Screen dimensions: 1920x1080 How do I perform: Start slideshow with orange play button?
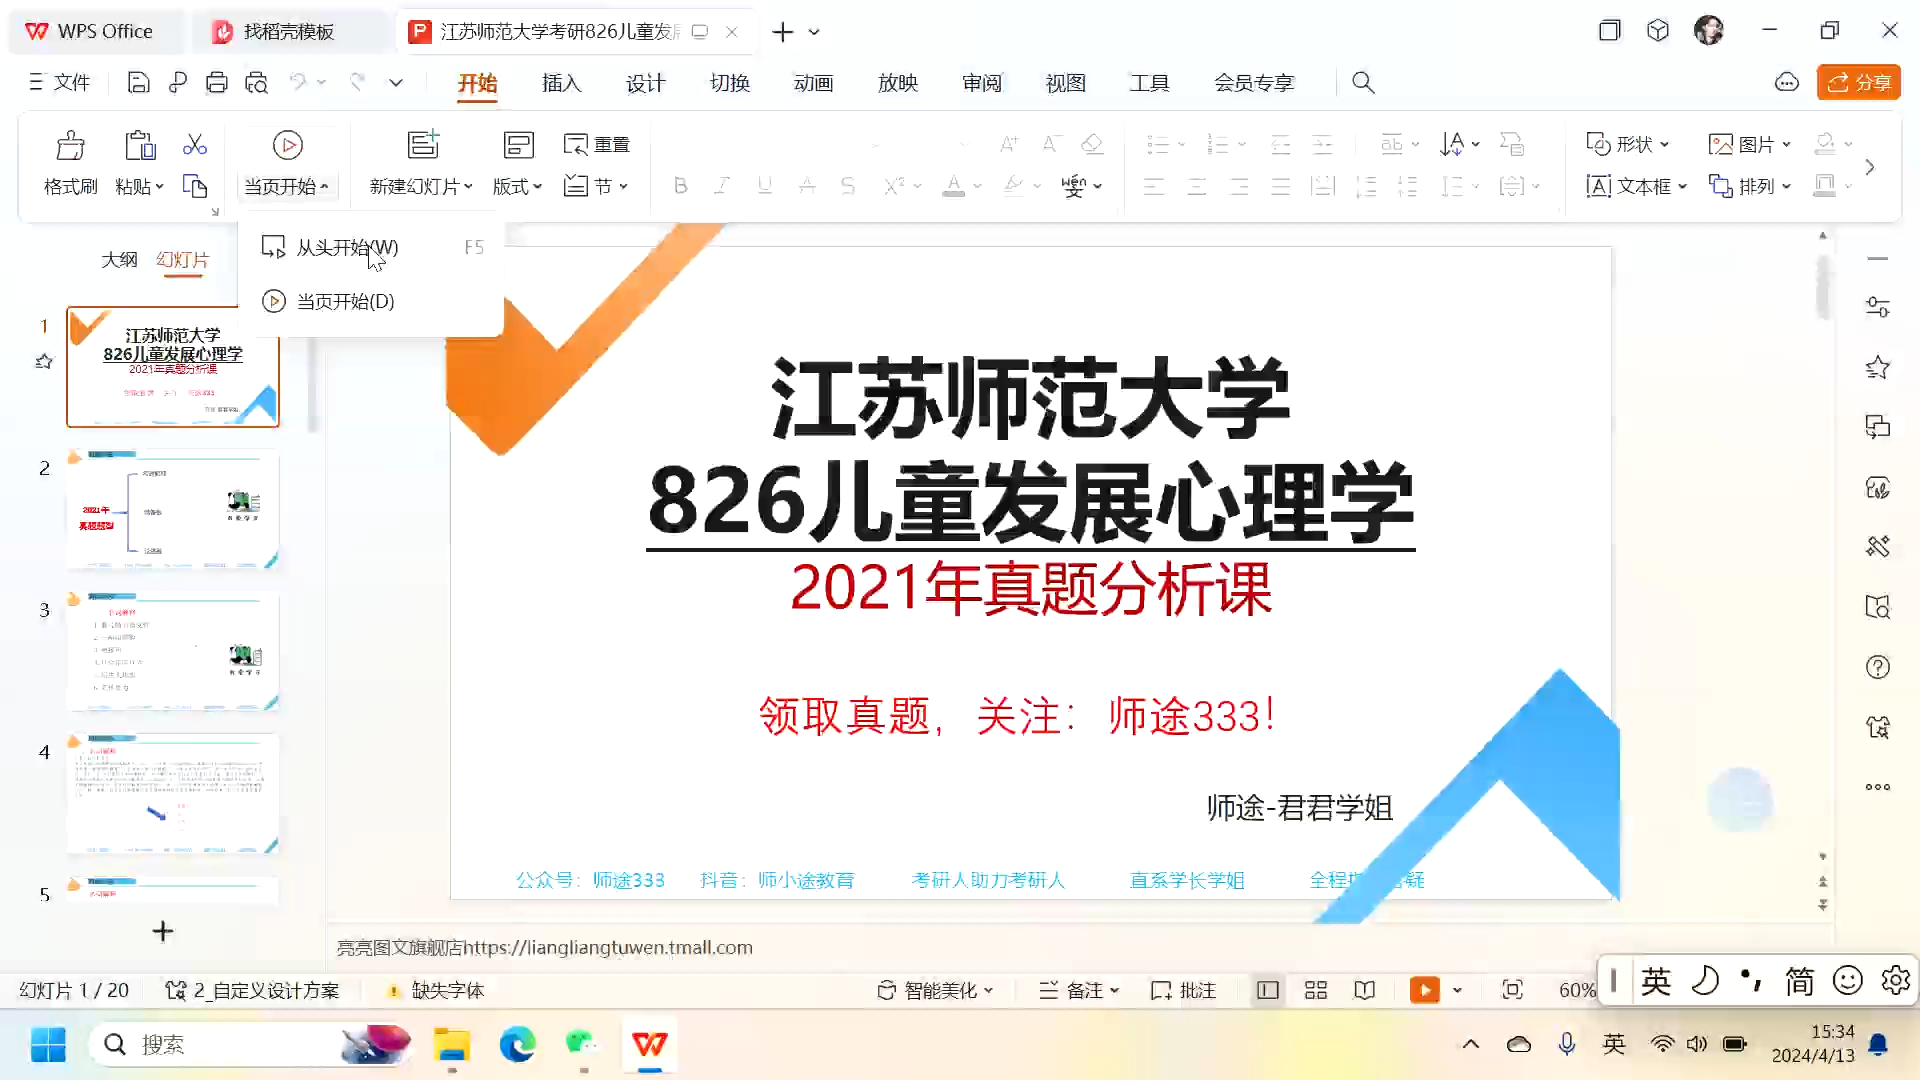coord(1425,990)
